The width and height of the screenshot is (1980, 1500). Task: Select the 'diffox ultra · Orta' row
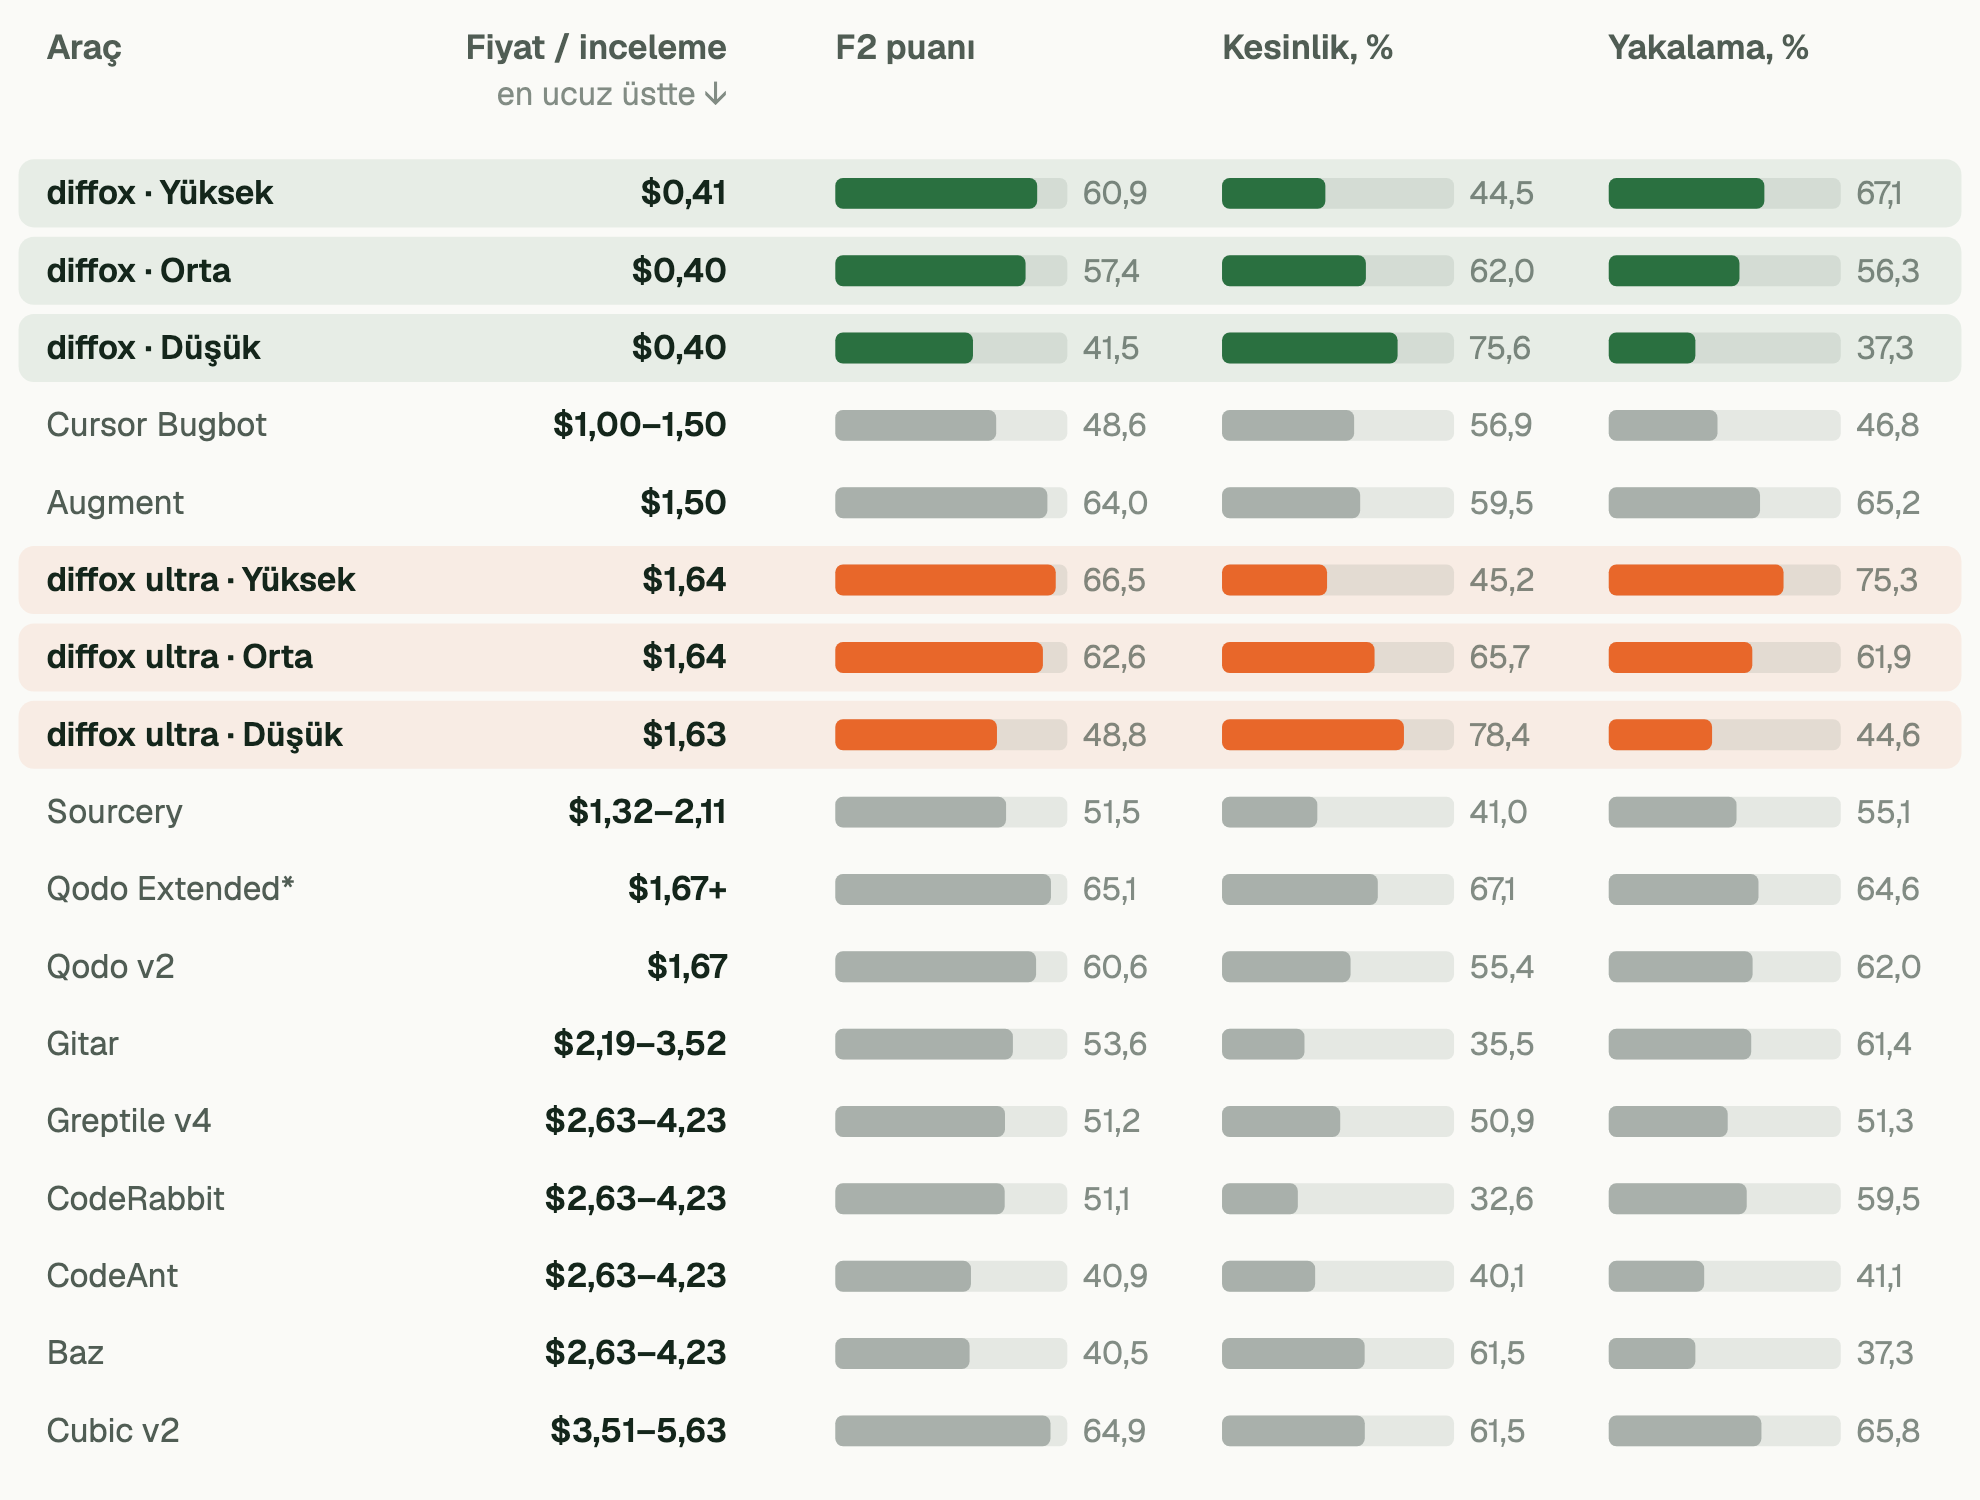pyautogui.click(x=990, y=657)
